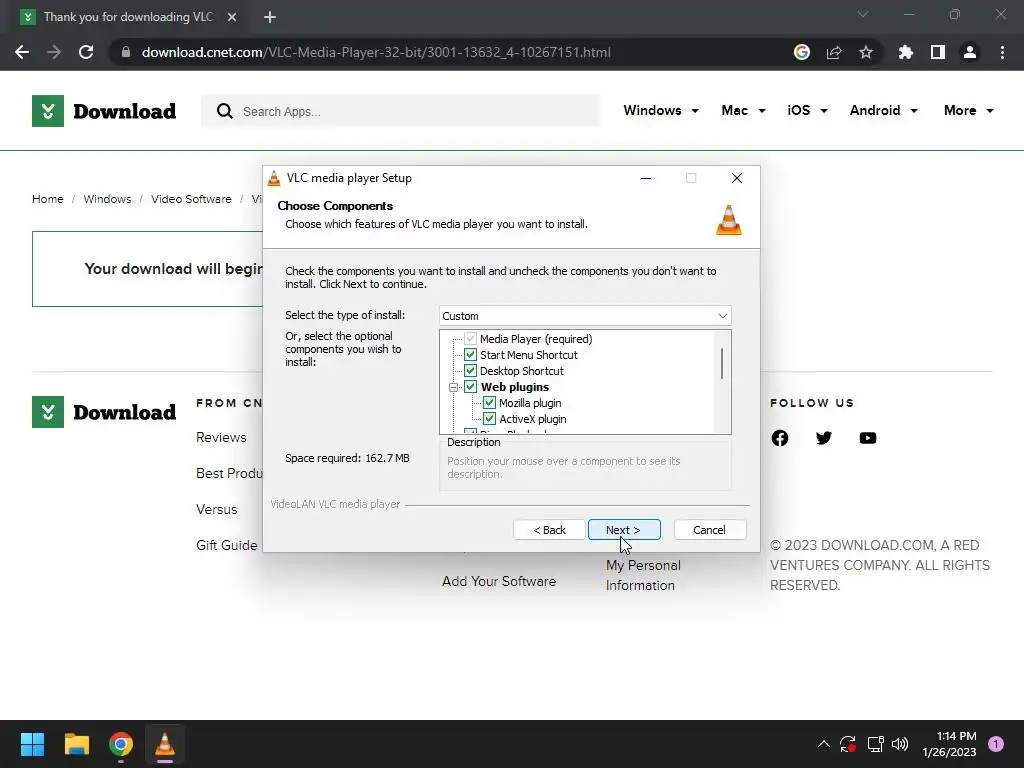Open the My Personal Information link
Viewport: 1024px width, 768px height.
(x=643, y=575)
